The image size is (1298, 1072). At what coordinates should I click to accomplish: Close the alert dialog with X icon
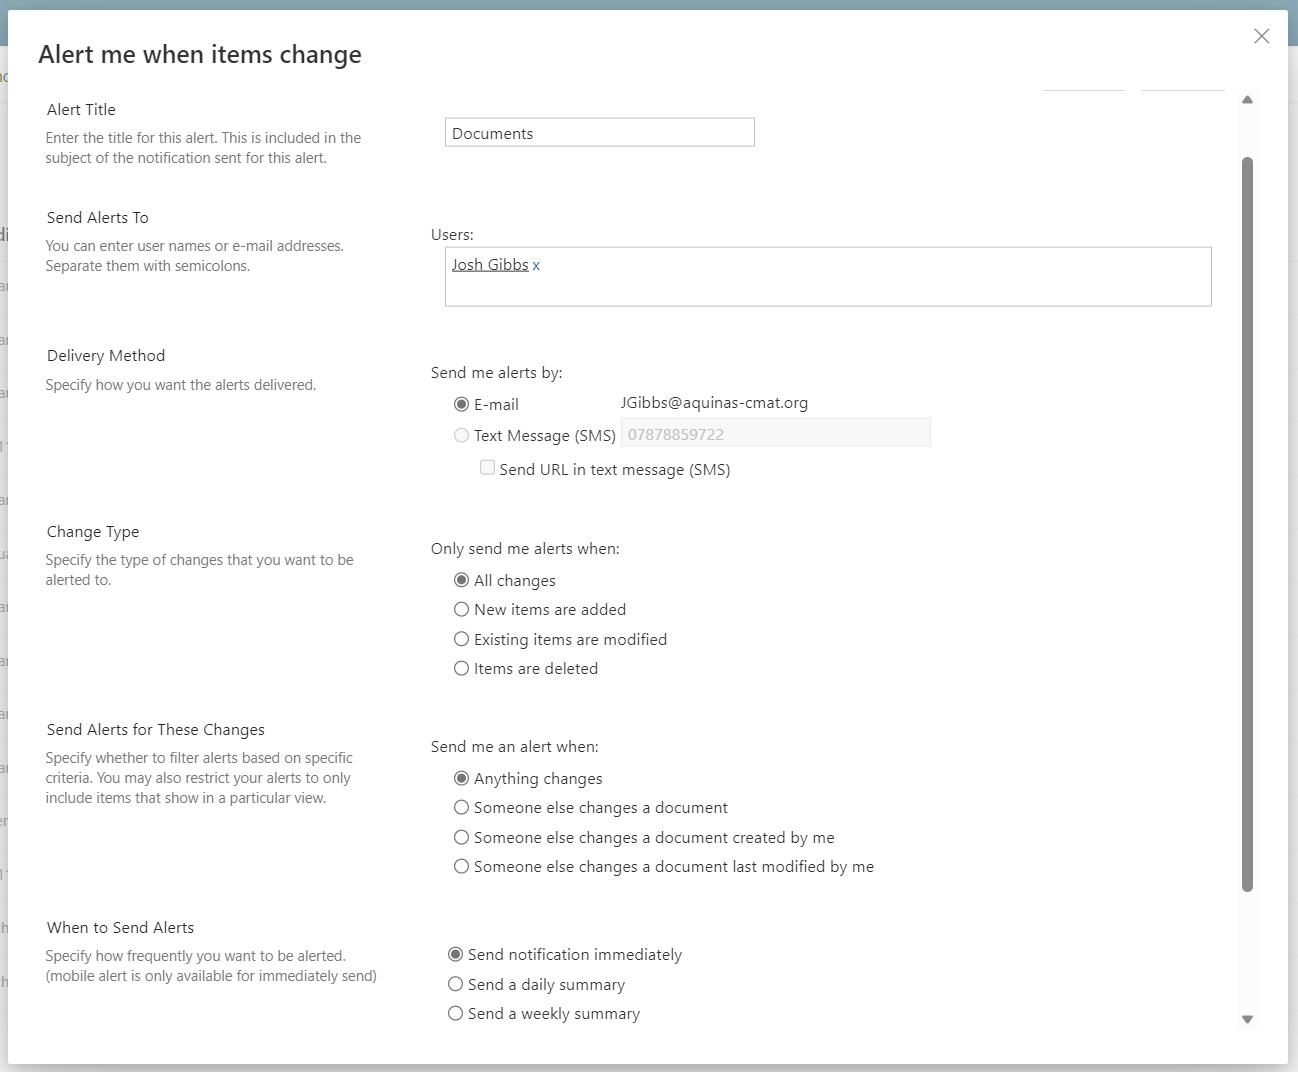[x=1261, y=36]
